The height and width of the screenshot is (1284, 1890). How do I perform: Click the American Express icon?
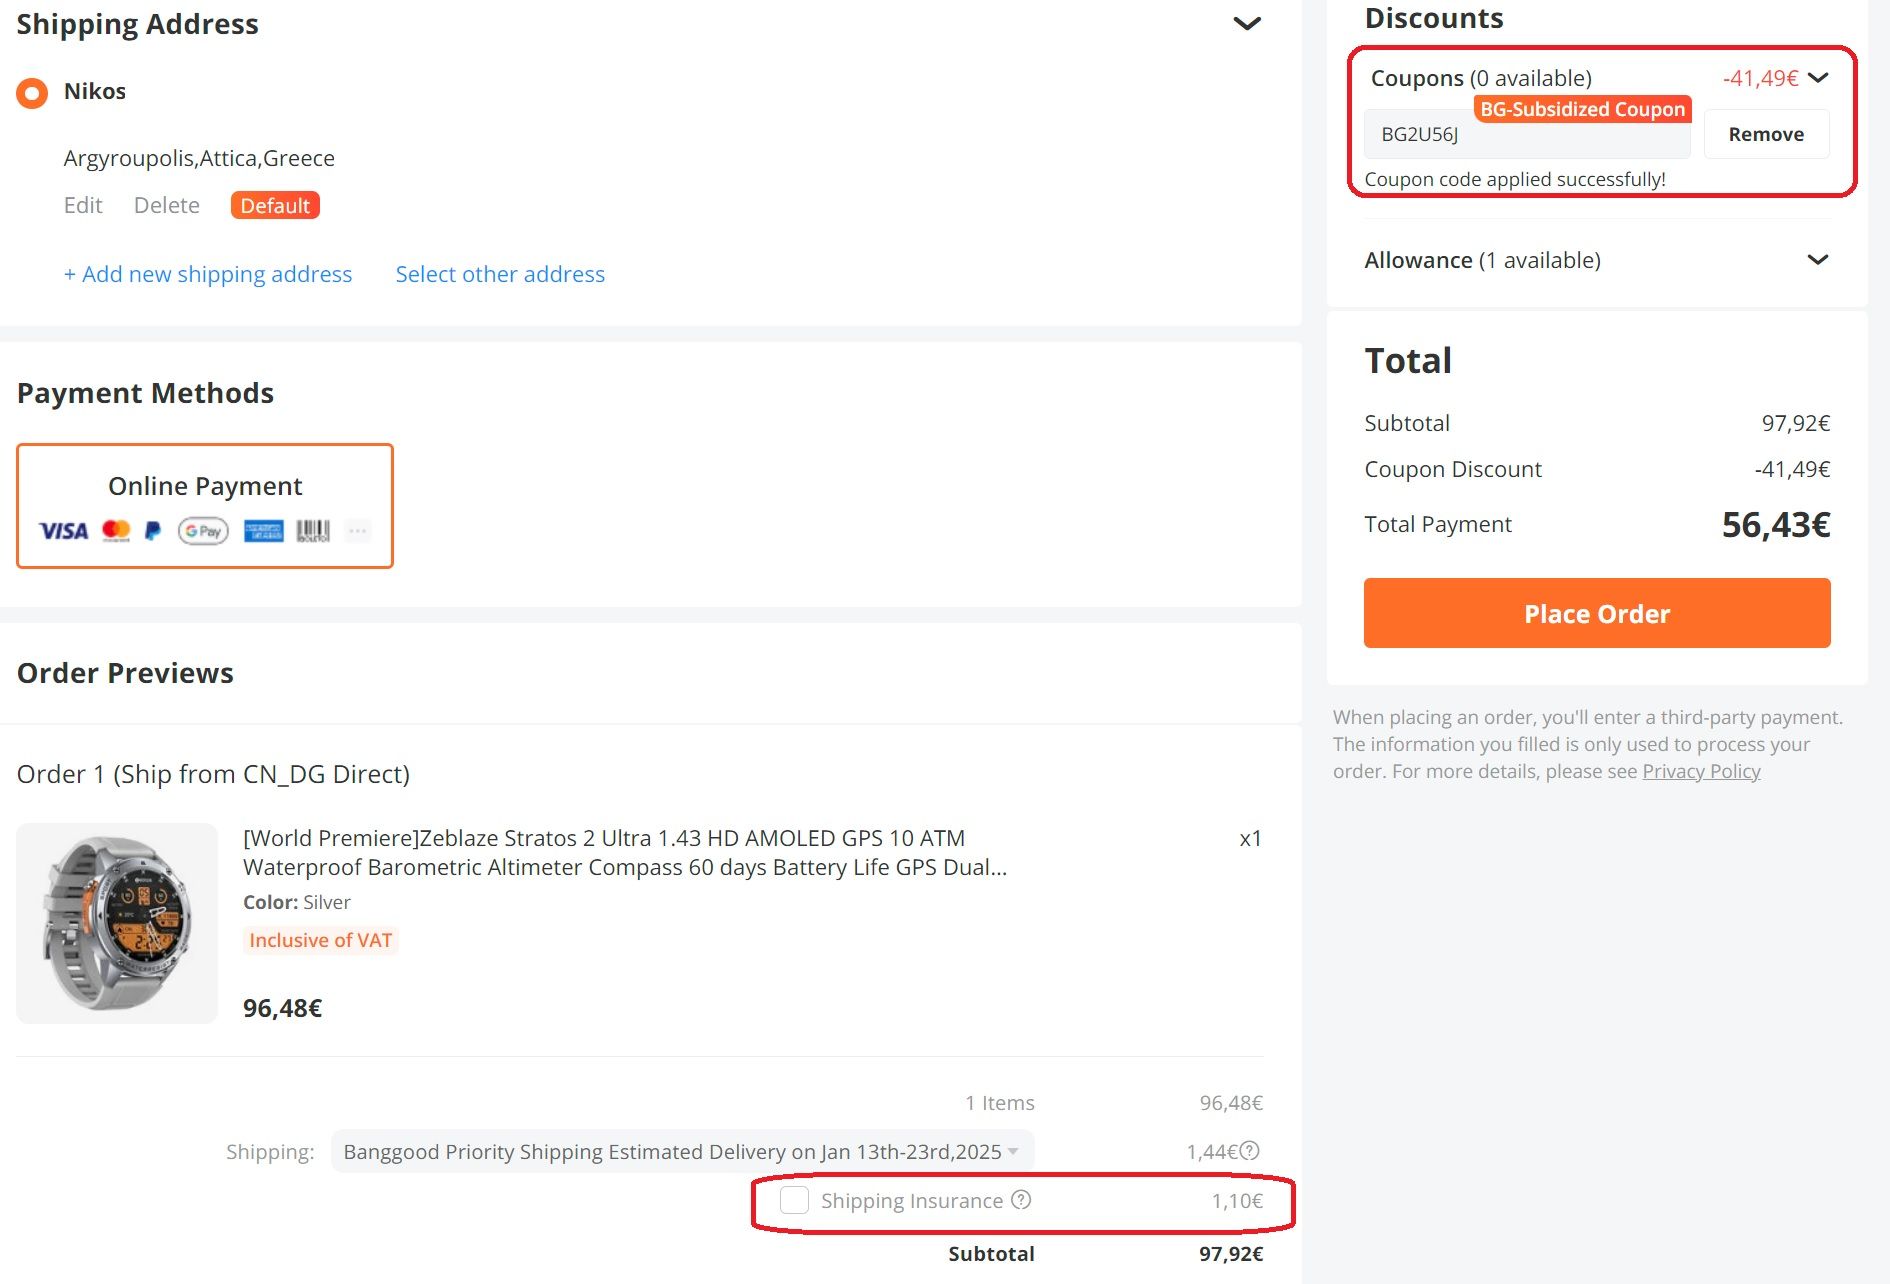(x=264, y=531)
